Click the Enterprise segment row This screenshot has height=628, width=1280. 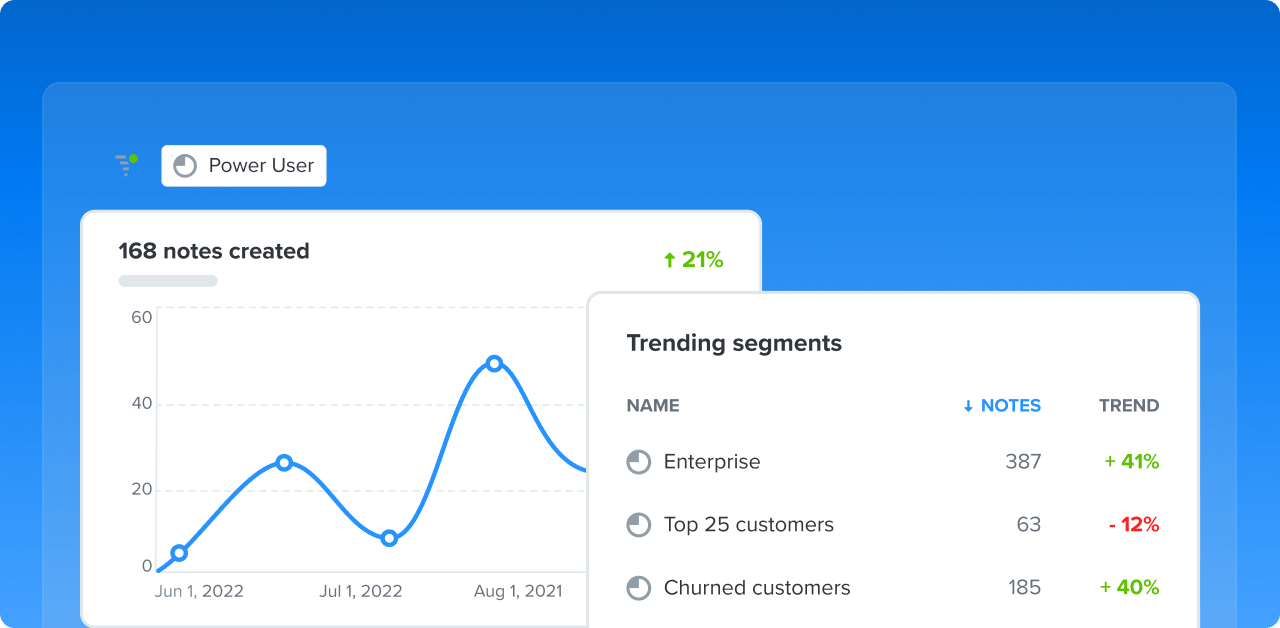point(712,461)
